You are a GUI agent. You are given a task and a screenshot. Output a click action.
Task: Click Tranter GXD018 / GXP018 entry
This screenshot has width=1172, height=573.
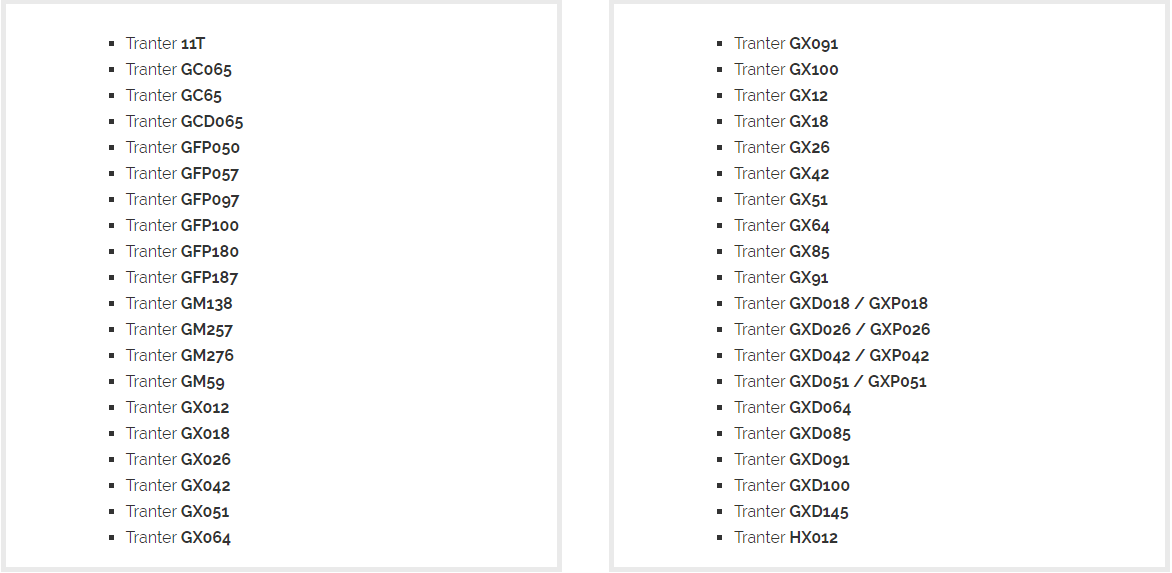(831, 303)
